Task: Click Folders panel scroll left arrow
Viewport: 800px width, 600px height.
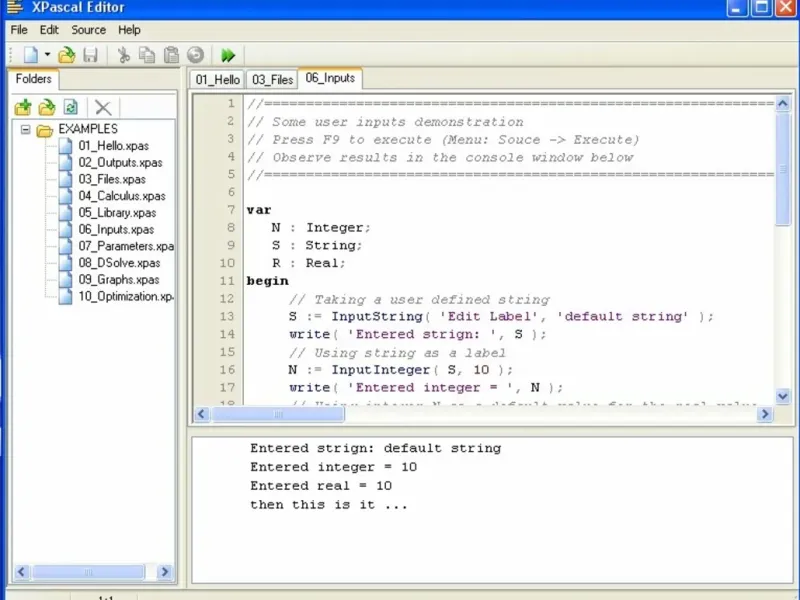Action: 21,572
